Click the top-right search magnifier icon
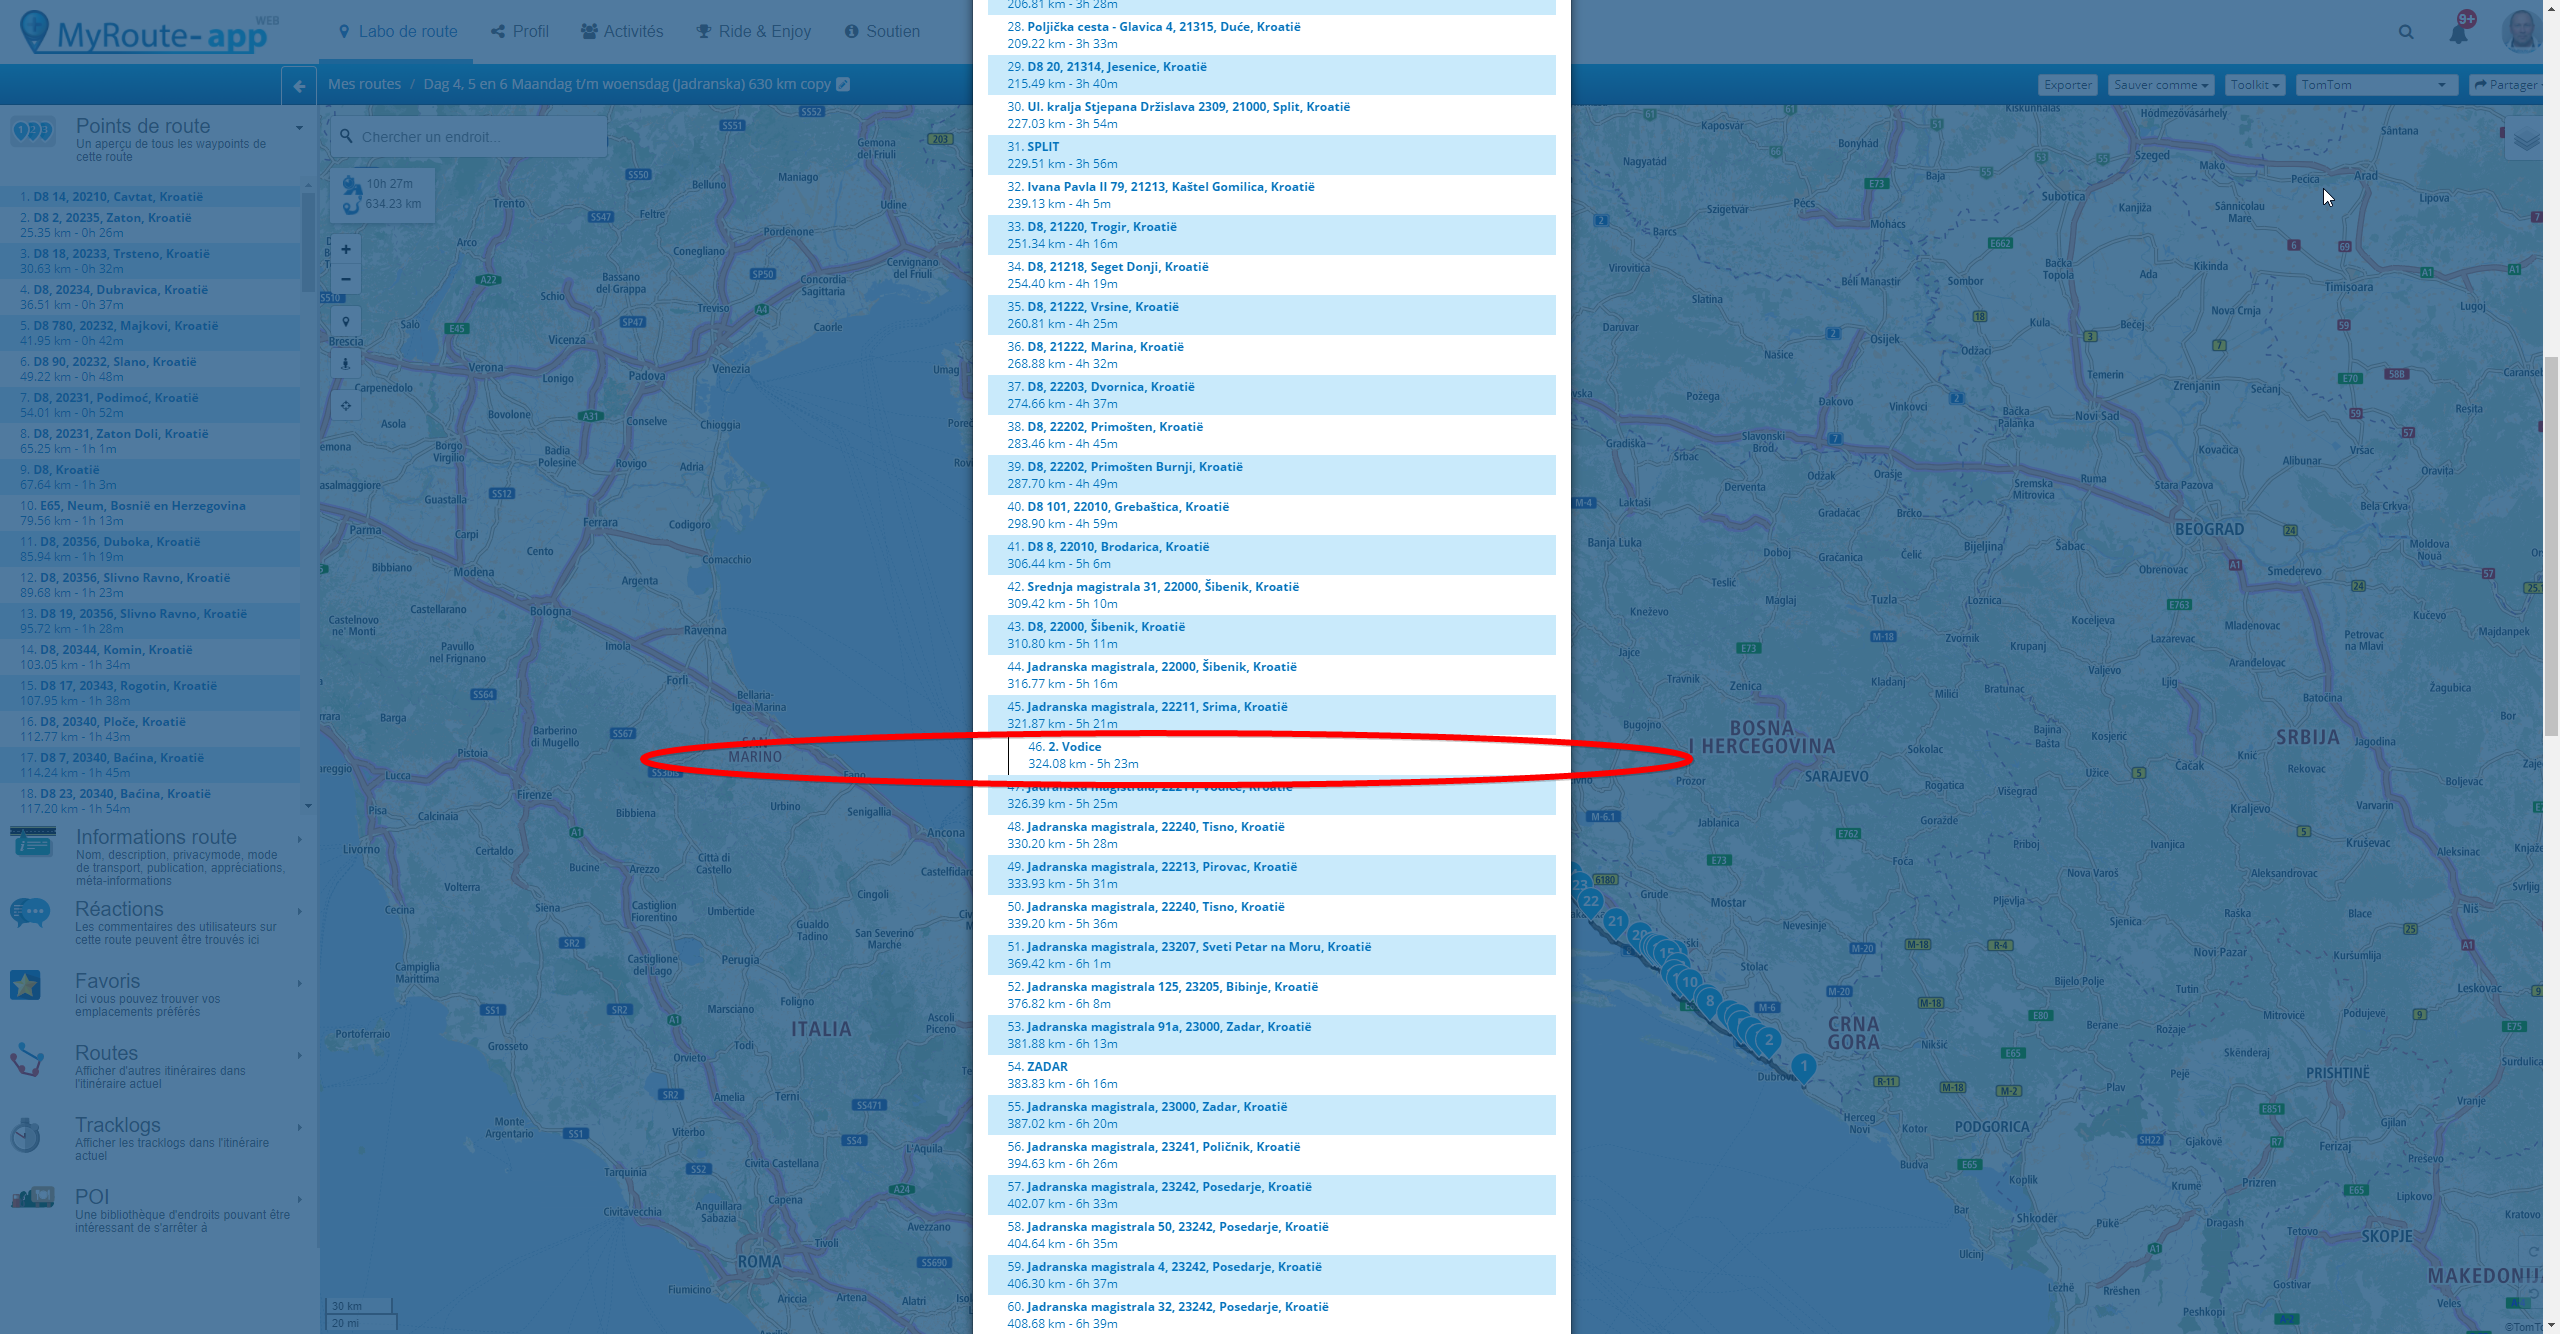Screen dimensions: 2560x1334 (2406, 33)
